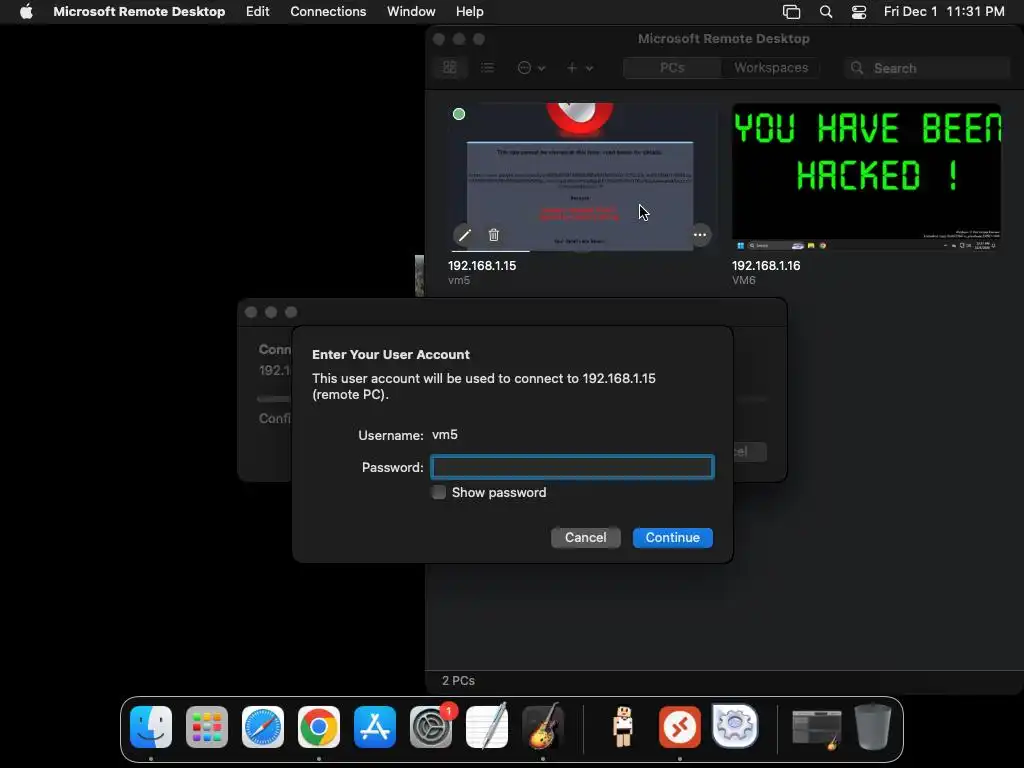
Task: Click the trash delete icon on vm5 card
Action: 494,235
